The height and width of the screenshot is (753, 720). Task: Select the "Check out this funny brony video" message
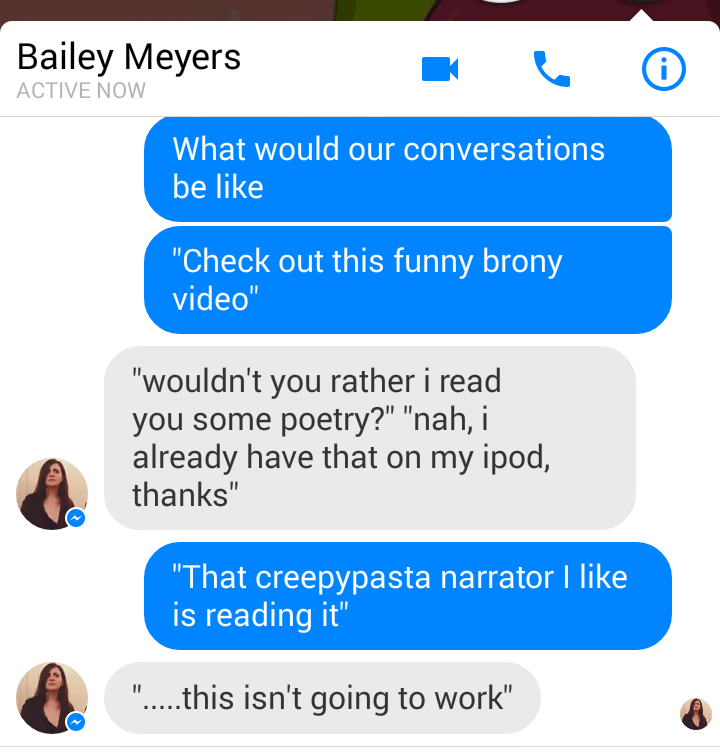pos(408,280)
